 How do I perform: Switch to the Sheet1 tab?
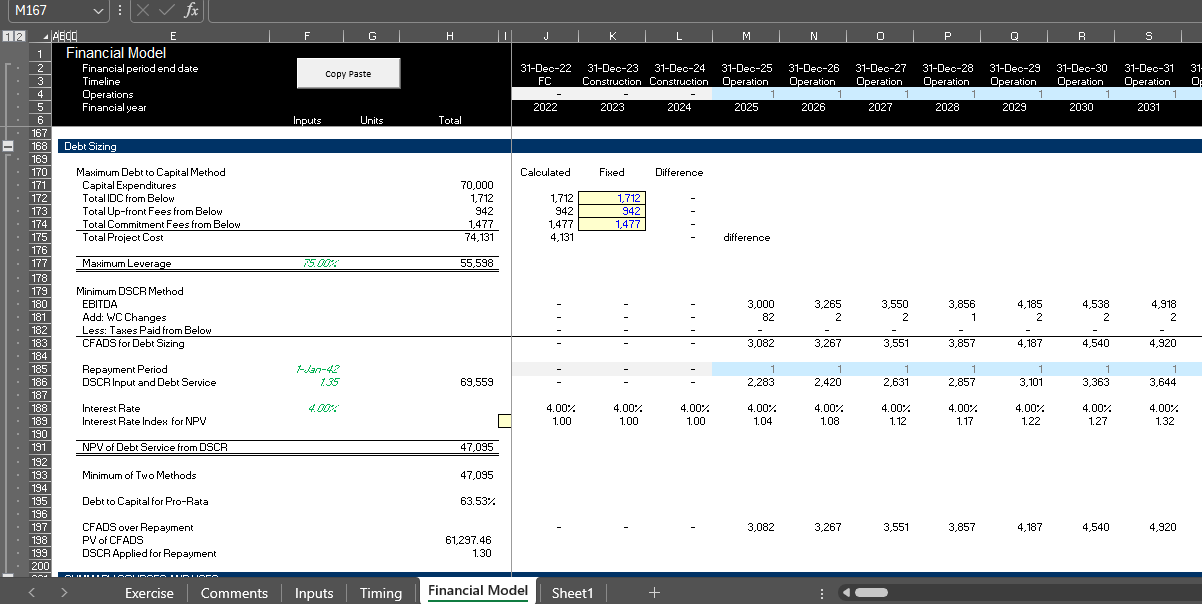click(572, 593)
